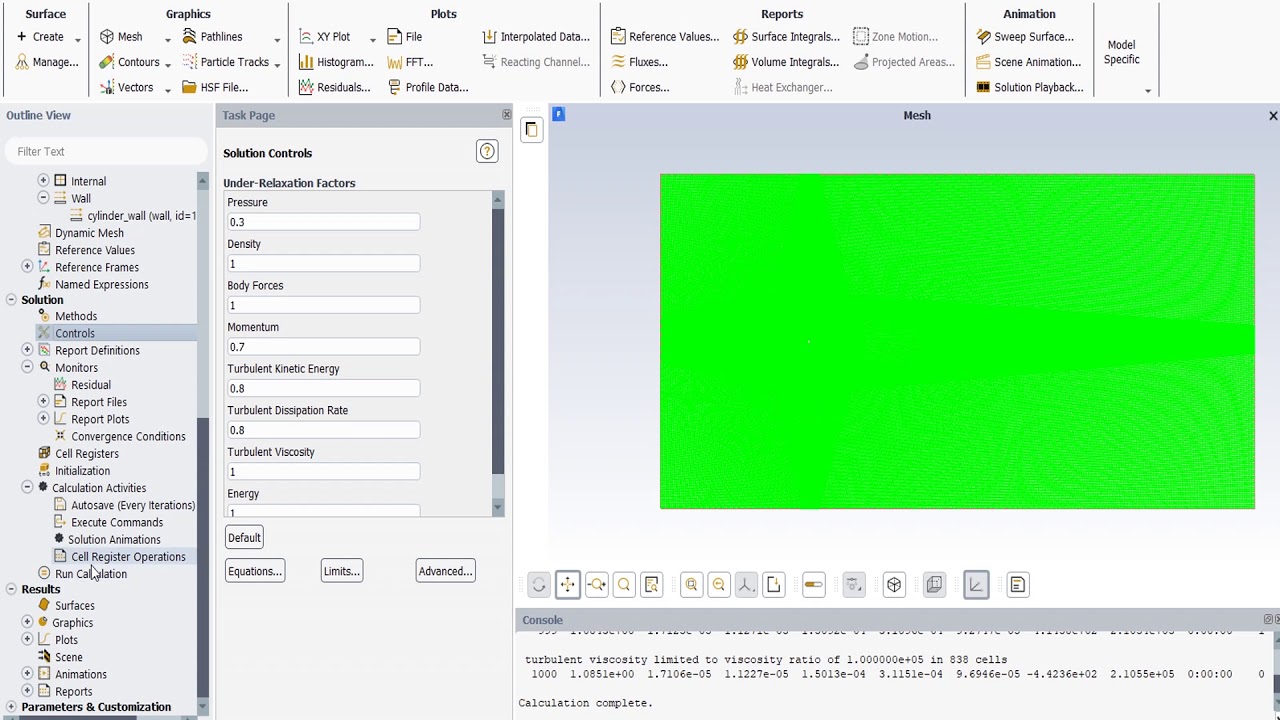
Task: Open the Contours dropdown arrow
Action: click(x=167, y=64)
